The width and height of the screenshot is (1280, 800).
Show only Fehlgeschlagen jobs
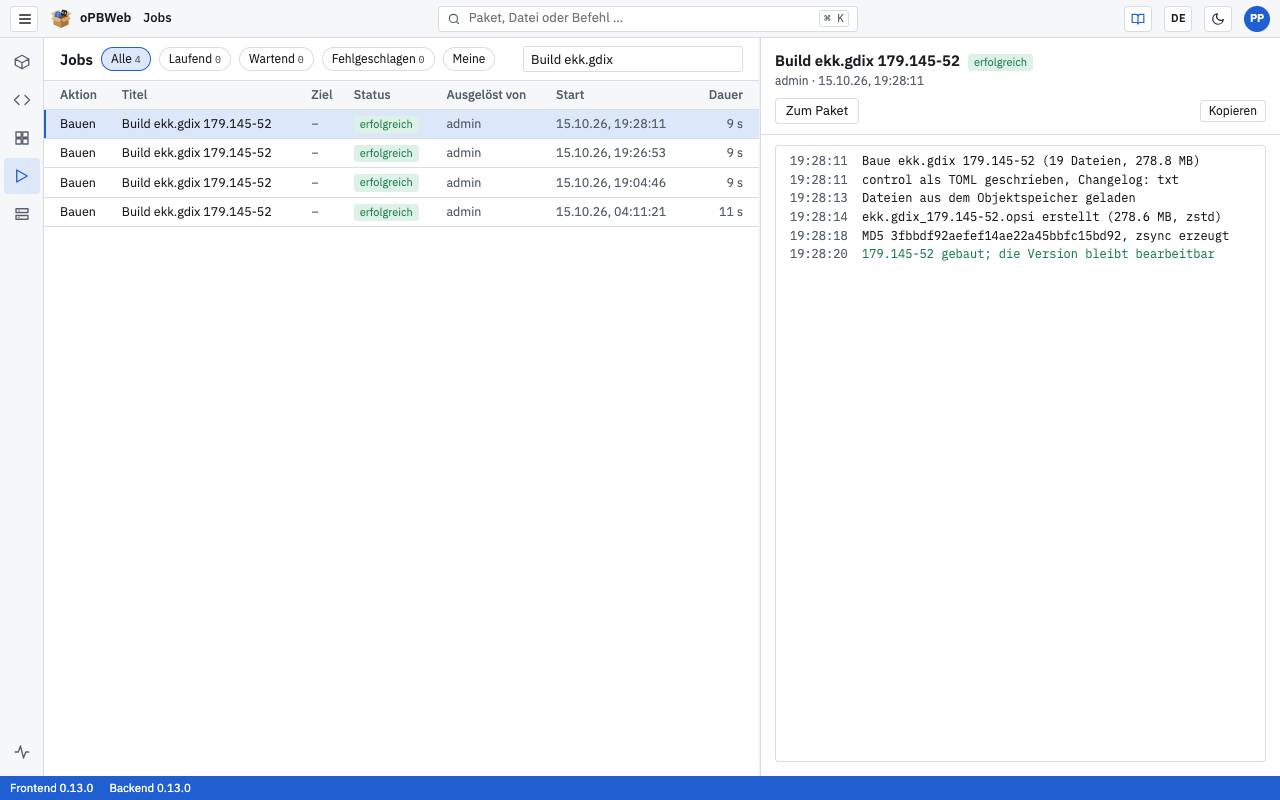(x=378, y=59)
